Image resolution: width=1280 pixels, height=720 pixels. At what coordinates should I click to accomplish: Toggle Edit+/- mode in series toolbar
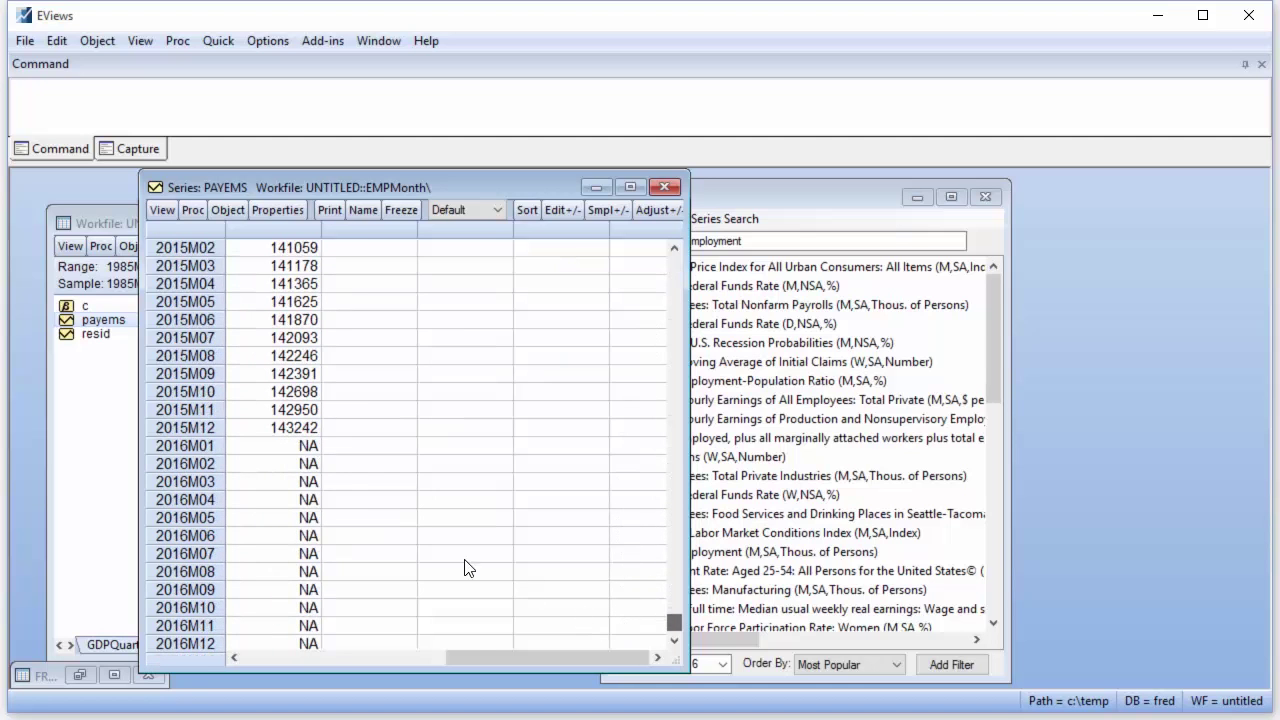click(x=562, y=210)
